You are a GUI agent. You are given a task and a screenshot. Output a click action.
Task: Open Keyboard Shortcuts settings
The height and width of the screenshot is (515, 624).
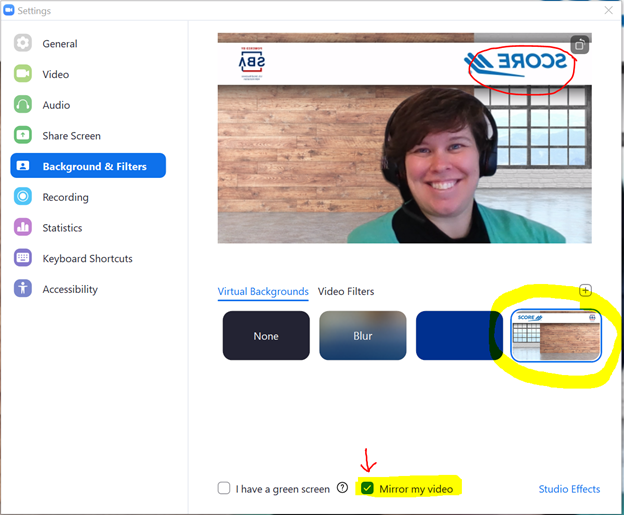point(88,258)
